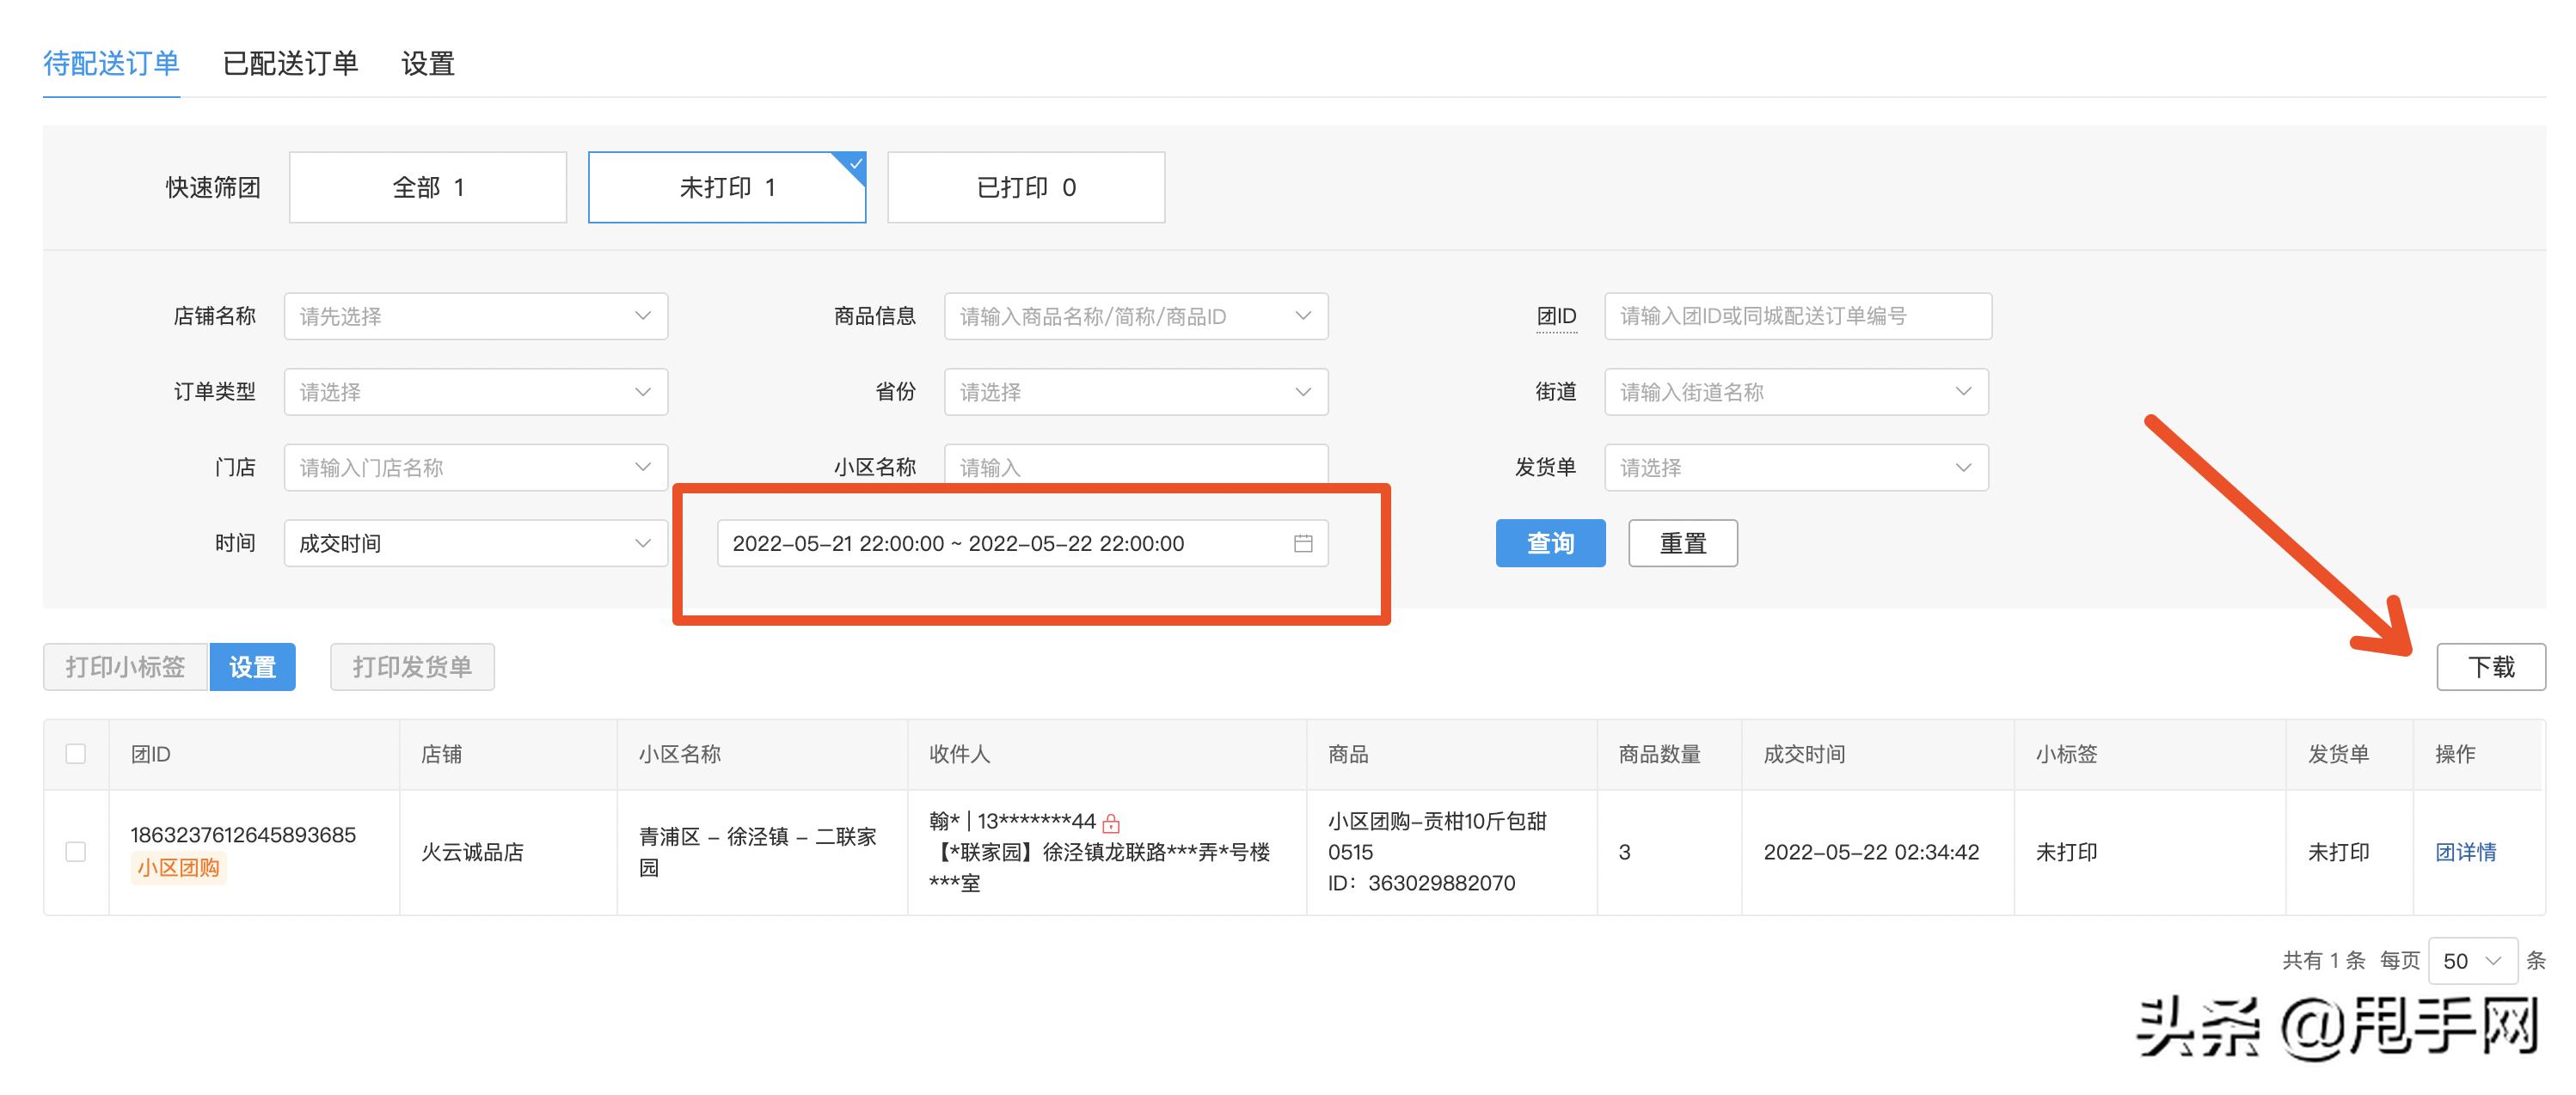Click the 下载 download button

click(2490, 666)
